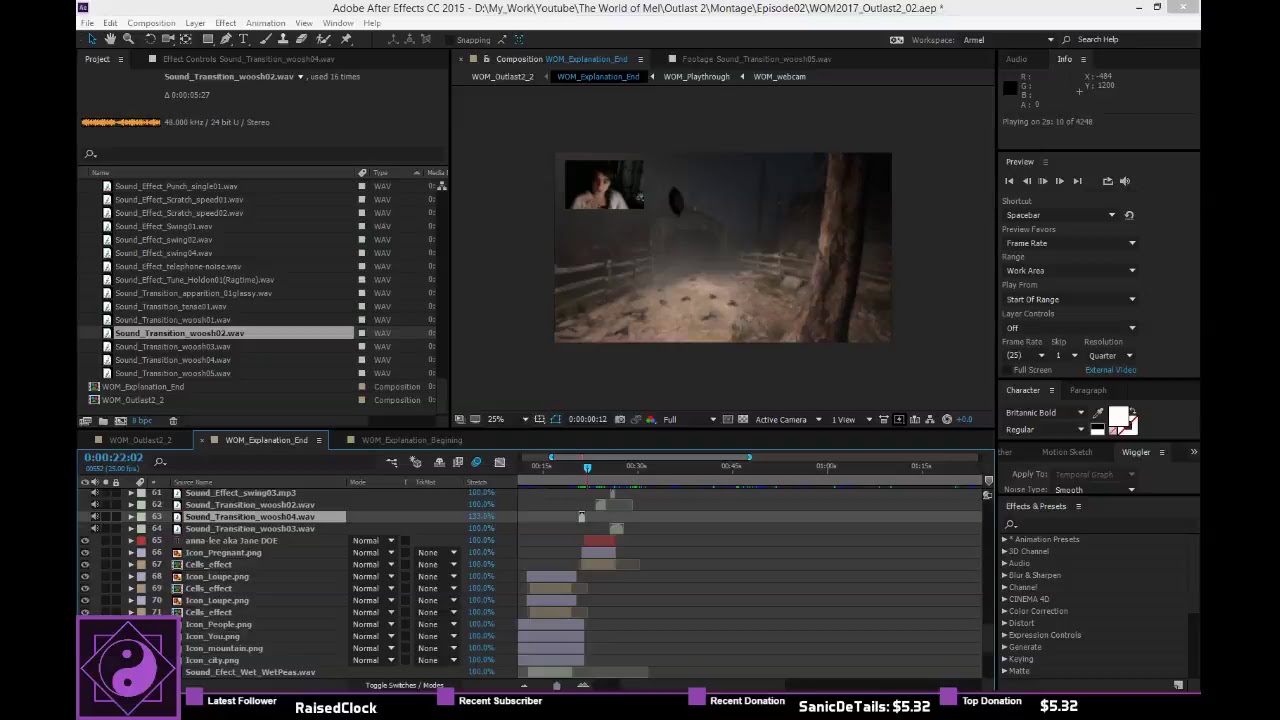Select the Puppet Pin tool

click(346, 39)
